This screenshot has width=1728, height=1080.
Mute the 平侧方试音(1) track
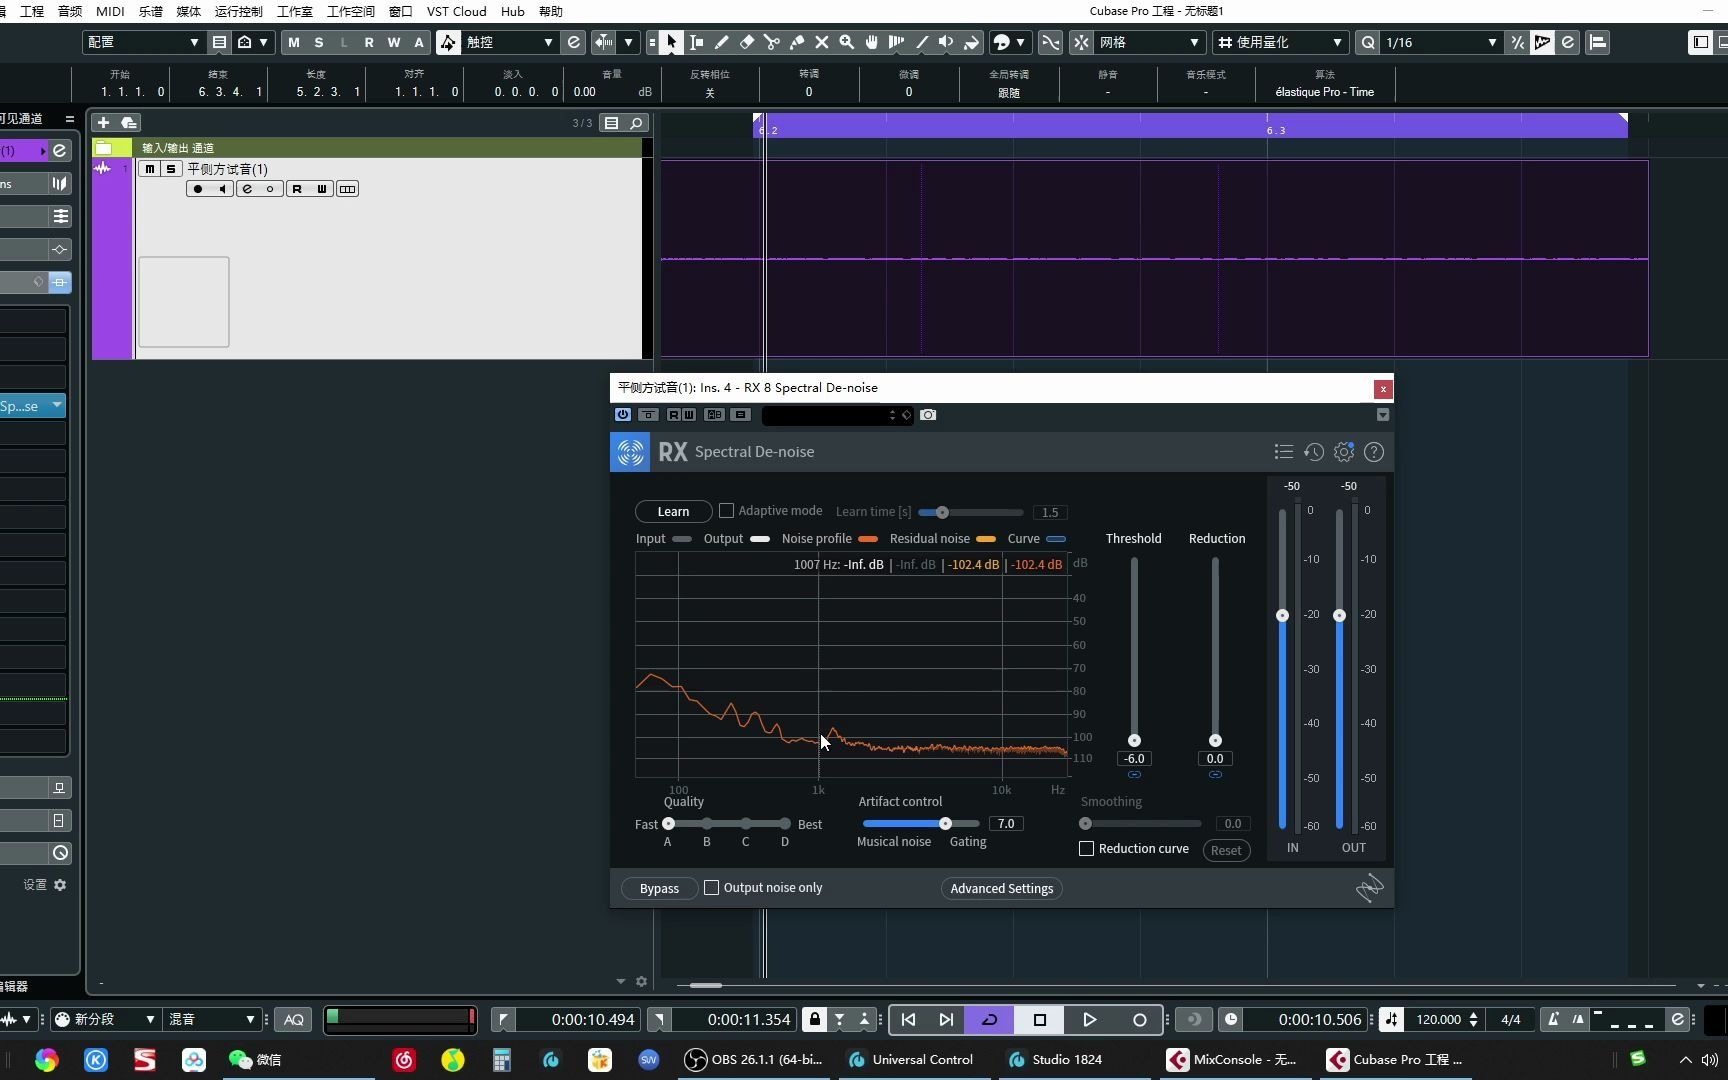point(150,169)
